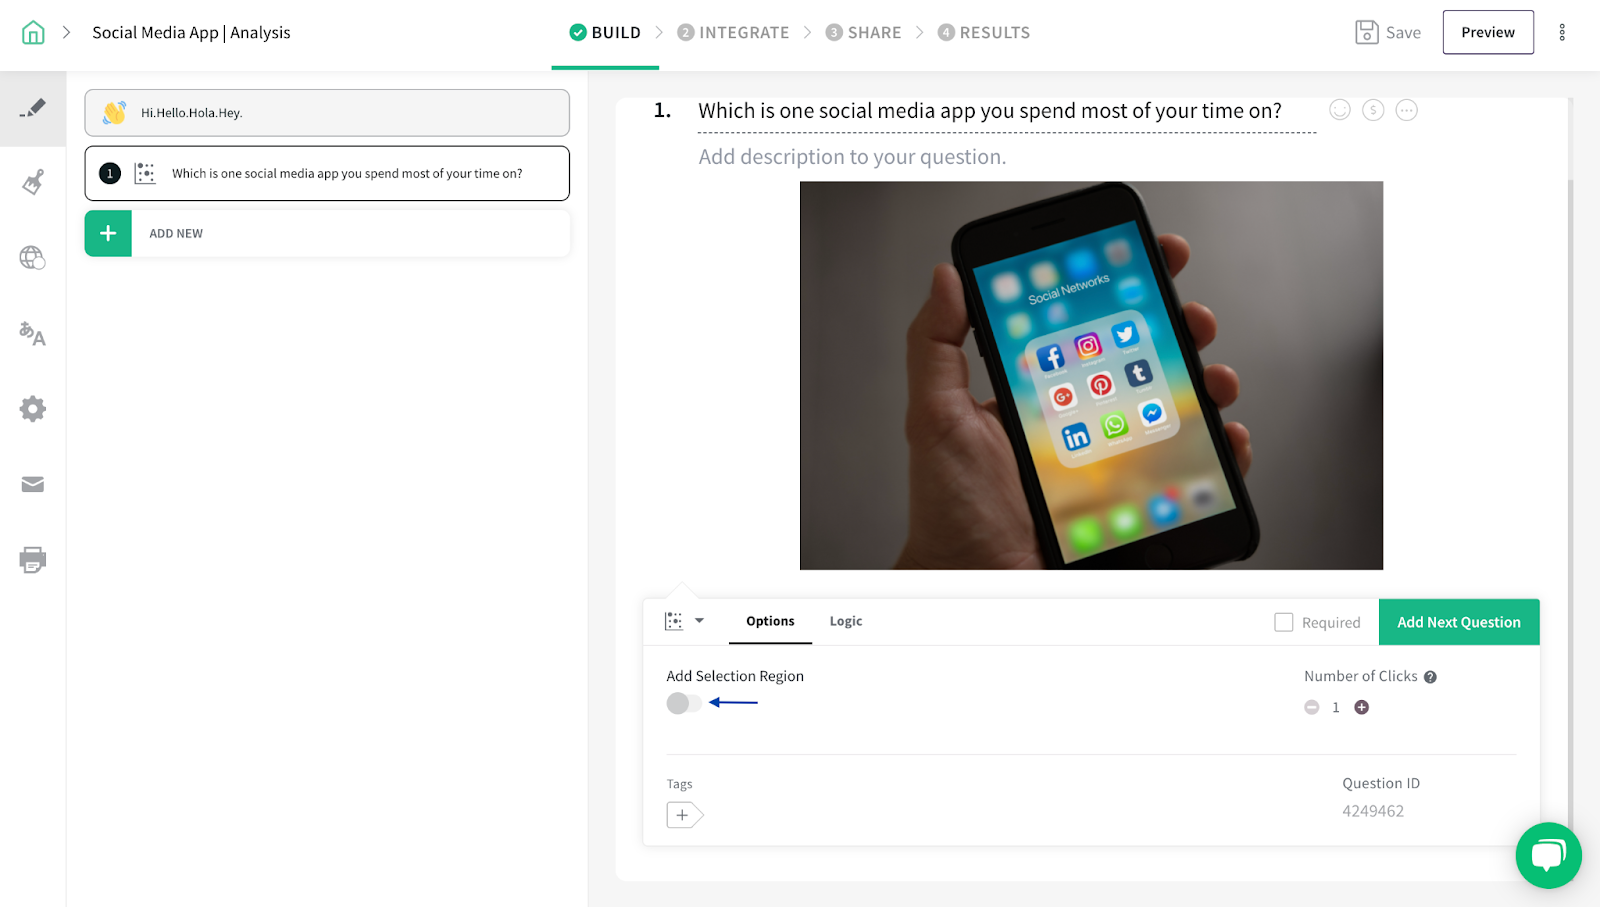1600x907 pixels.
Task: Decrease the number of clicks
Action: (1312, 707)
